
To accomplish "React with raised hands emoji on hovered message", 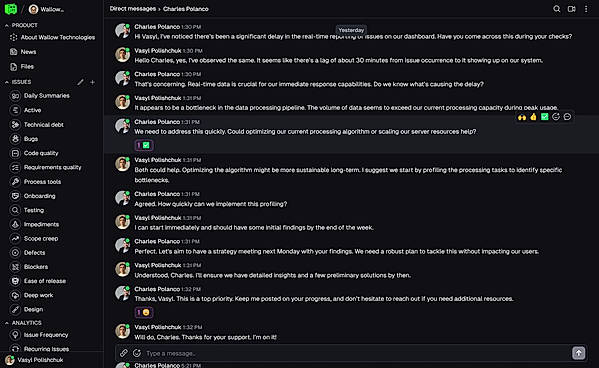I will pyautogui.click(x=522, y=117).
